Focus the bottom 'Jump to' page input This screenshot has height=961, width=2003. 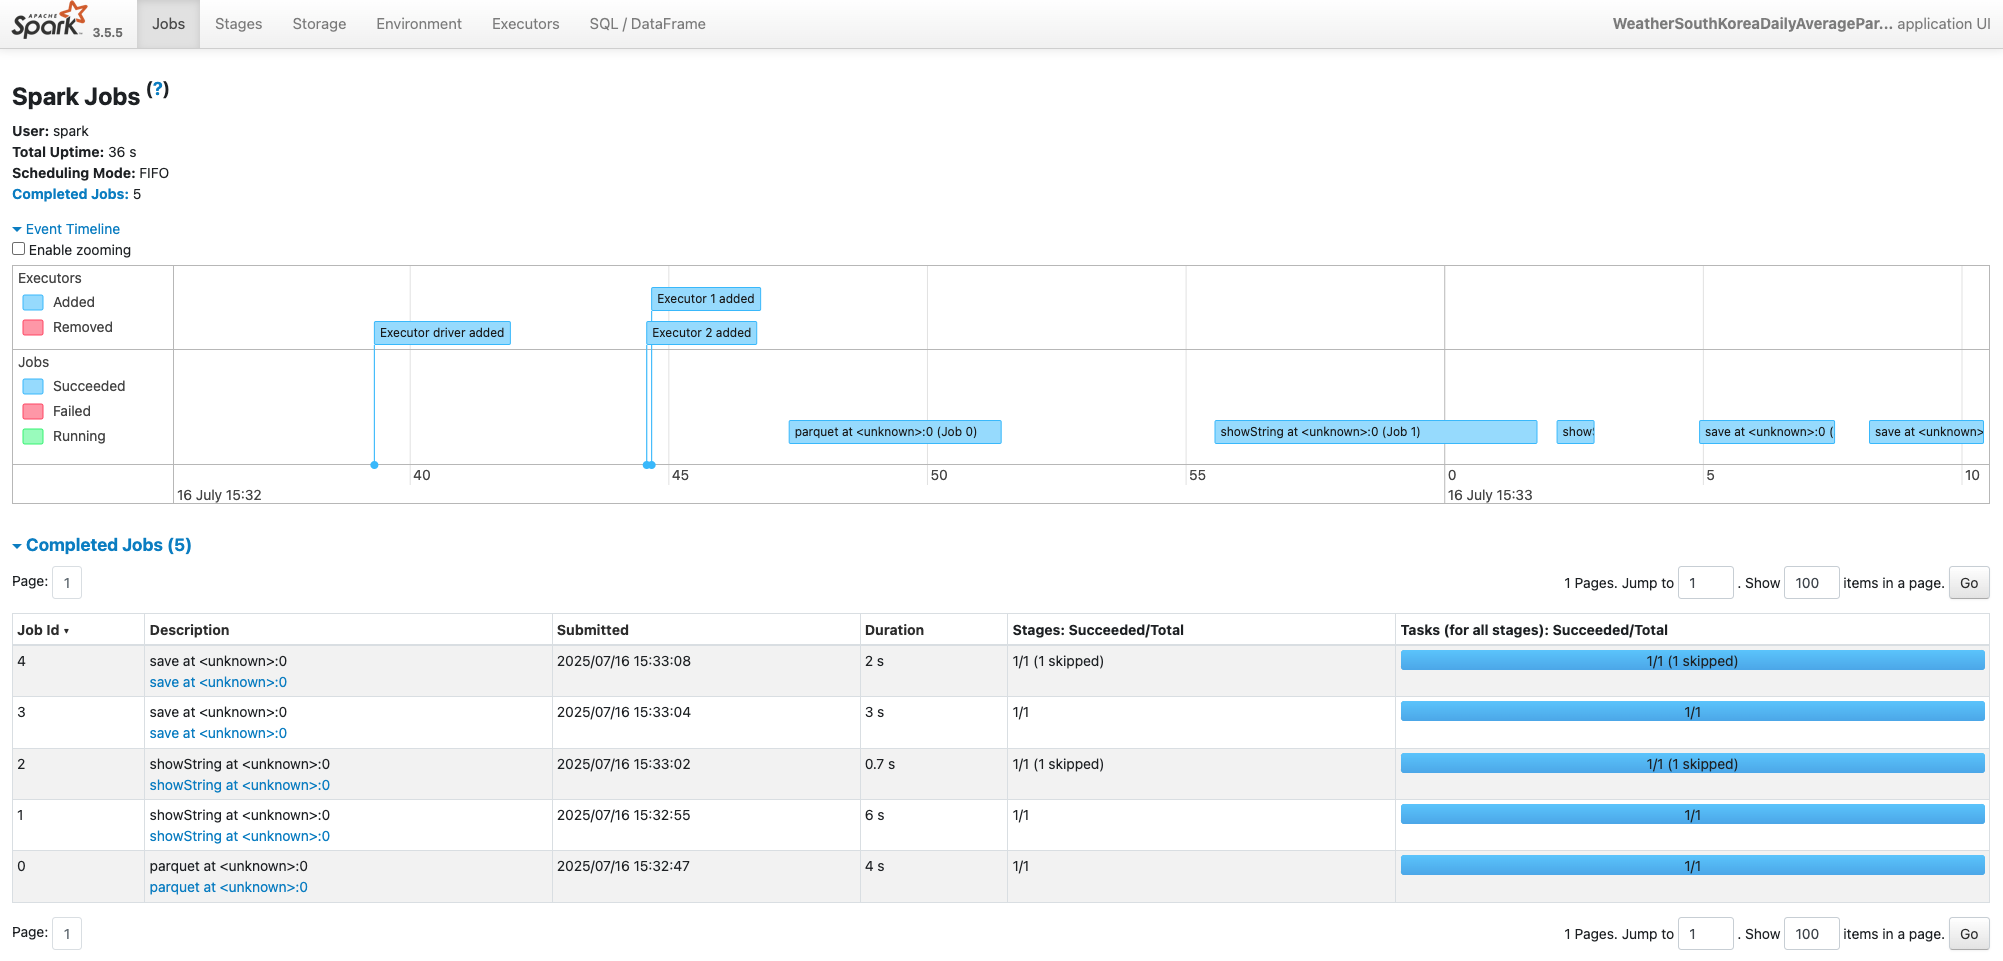coord(1705,934)
